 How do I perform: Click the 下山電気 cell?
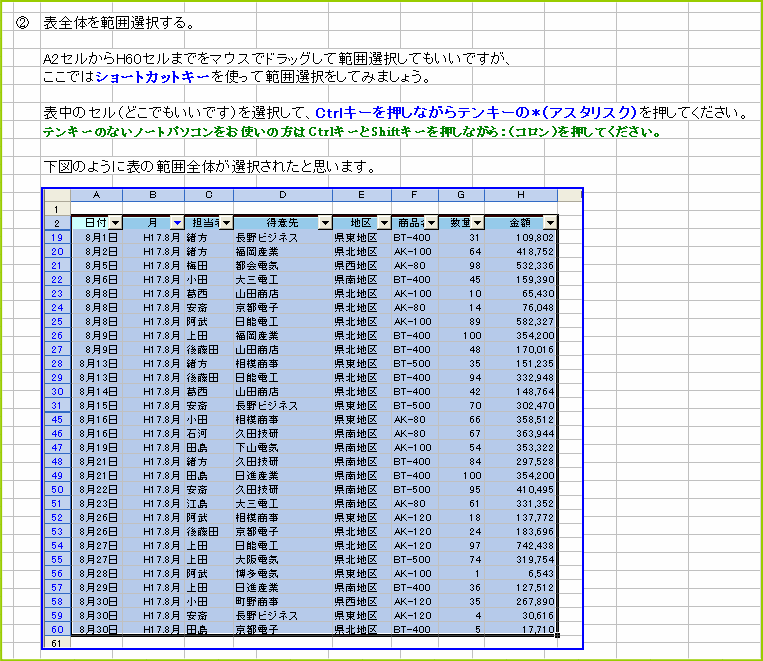283,447
